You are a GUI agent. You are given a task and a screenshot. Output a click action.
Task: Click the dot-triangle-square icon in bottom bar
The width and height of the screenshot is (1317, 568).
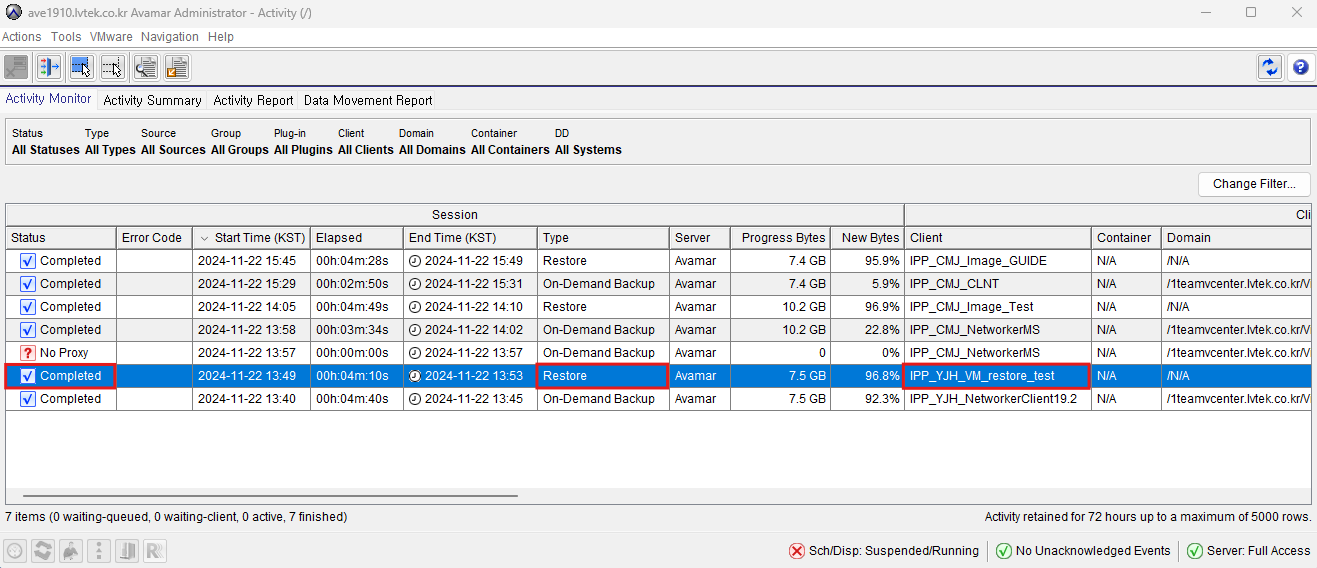[x=99, y=551]
